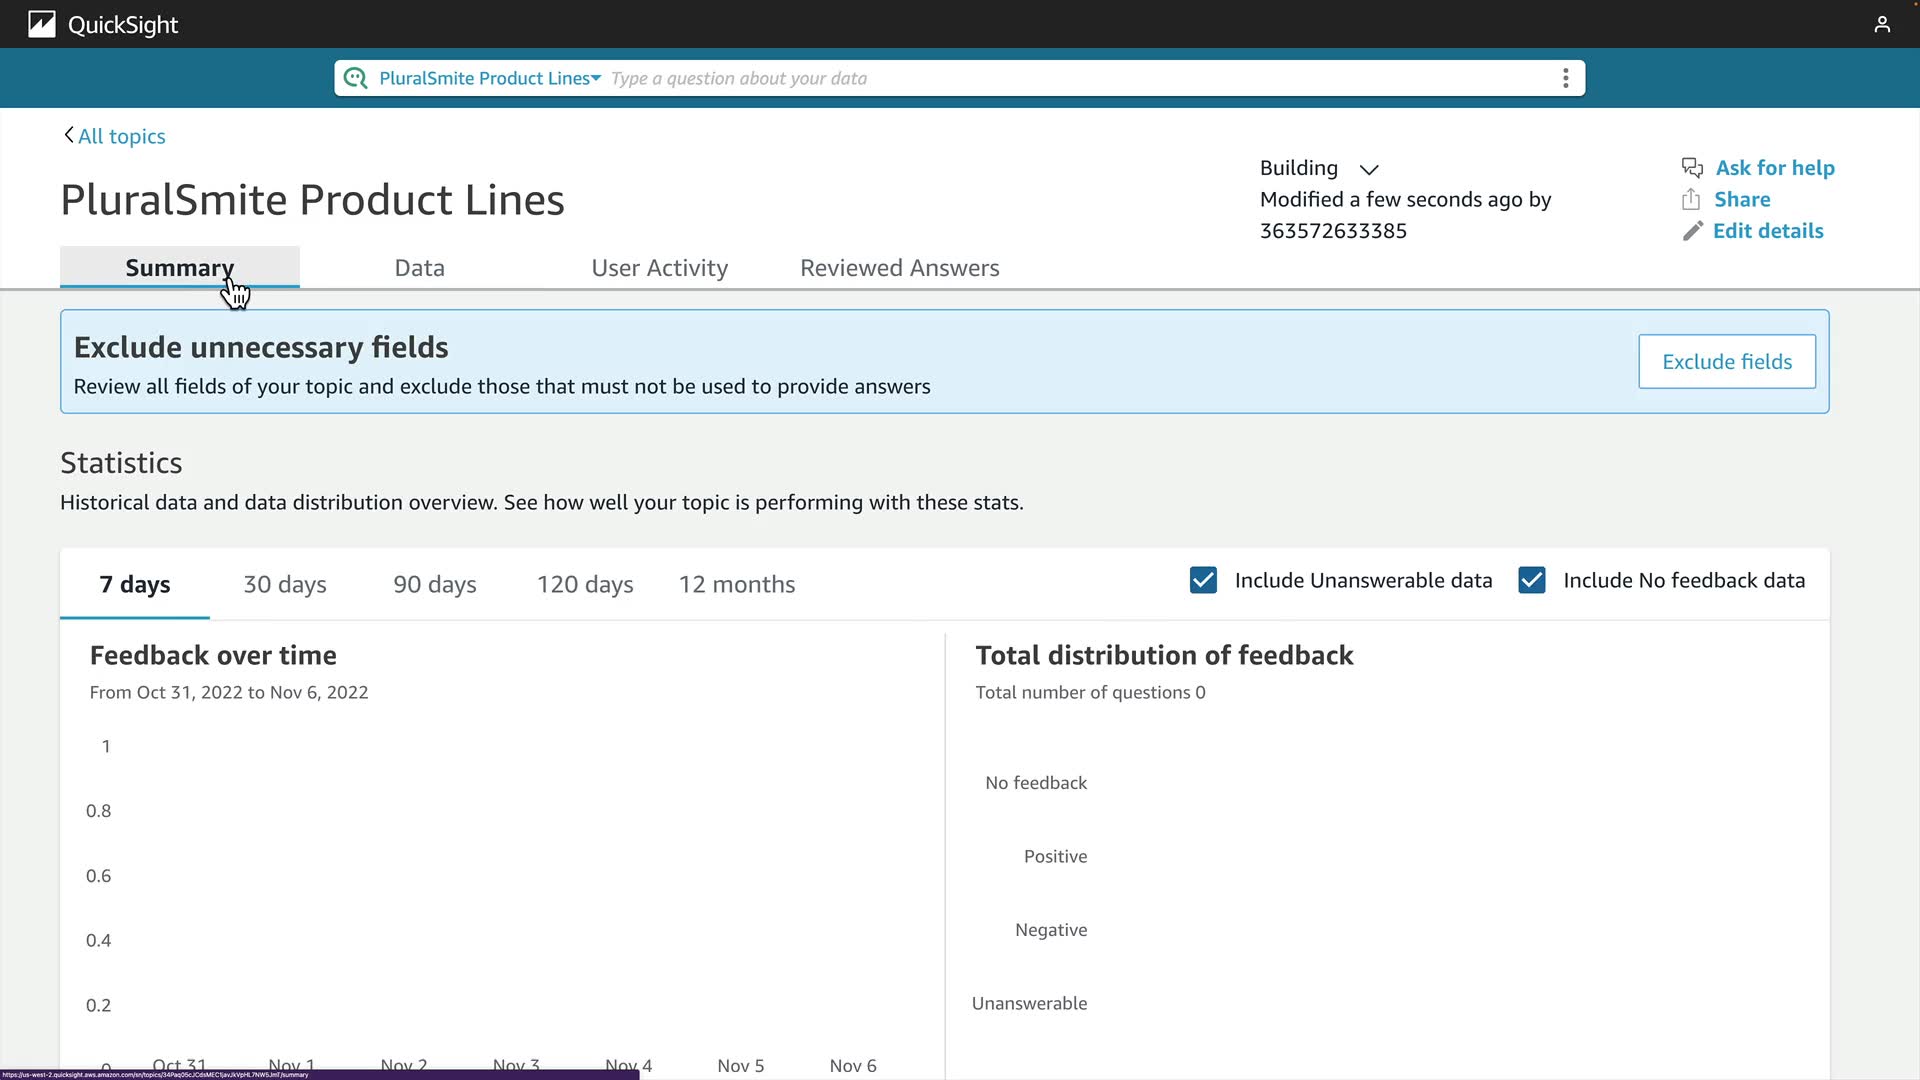Click the Ask for help chat icon
1920x1080 pixels.
click(1692, 168)
